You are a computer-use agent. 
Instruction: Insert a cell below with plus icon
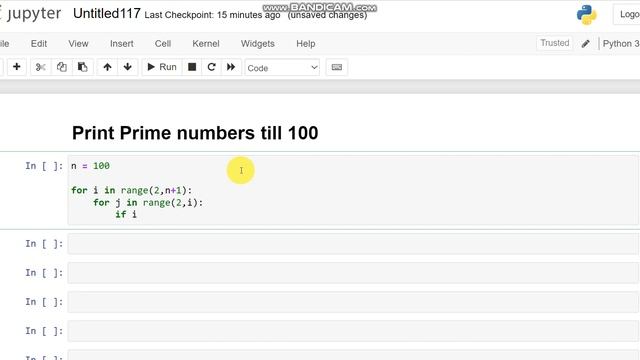click(x=17, y=67)
